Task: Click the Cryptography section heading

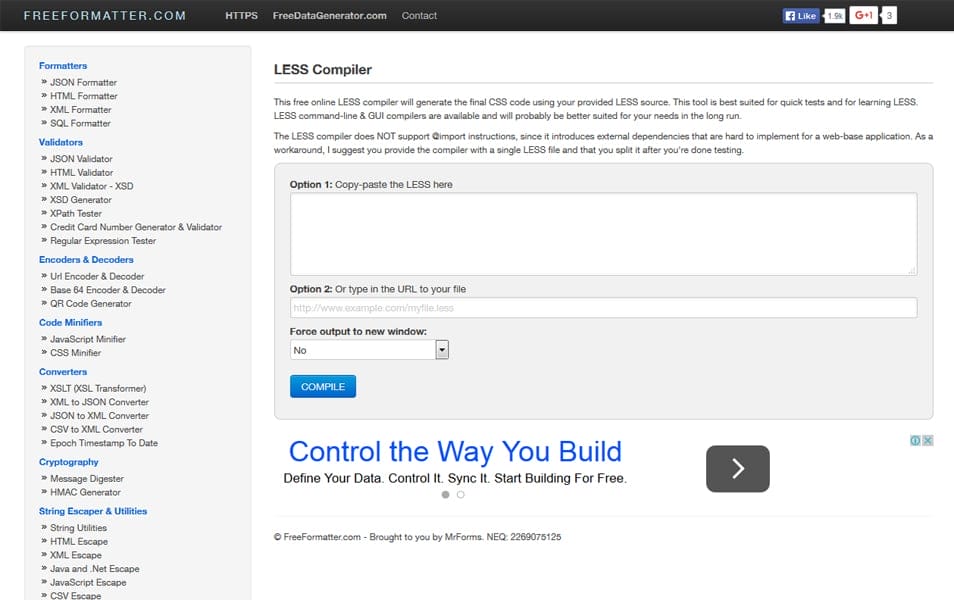Action: click(69, 462)
